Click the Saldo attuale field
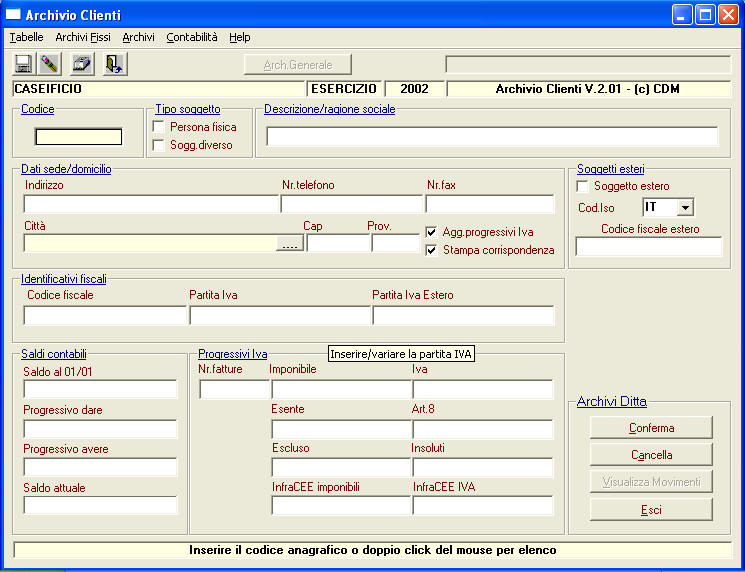 100,505
